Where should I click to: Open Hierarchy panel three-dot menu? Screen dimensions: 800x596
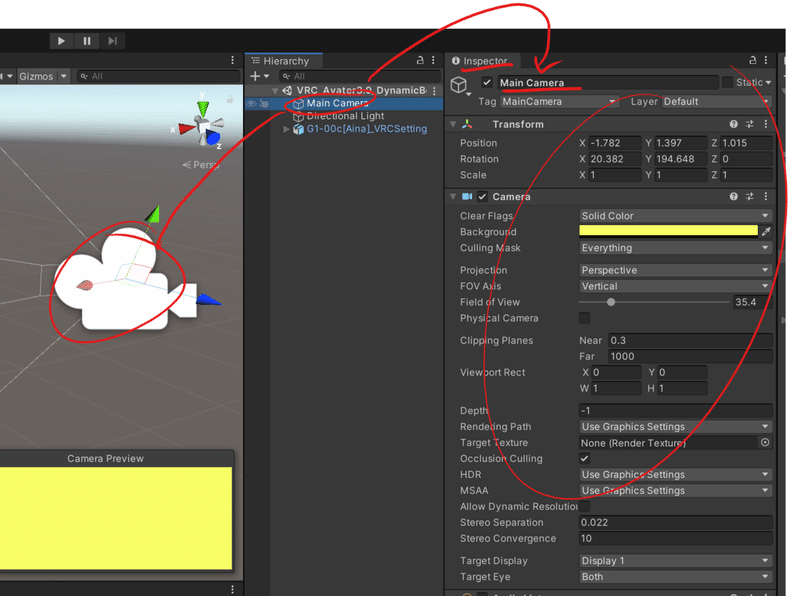tap(433, 60)
